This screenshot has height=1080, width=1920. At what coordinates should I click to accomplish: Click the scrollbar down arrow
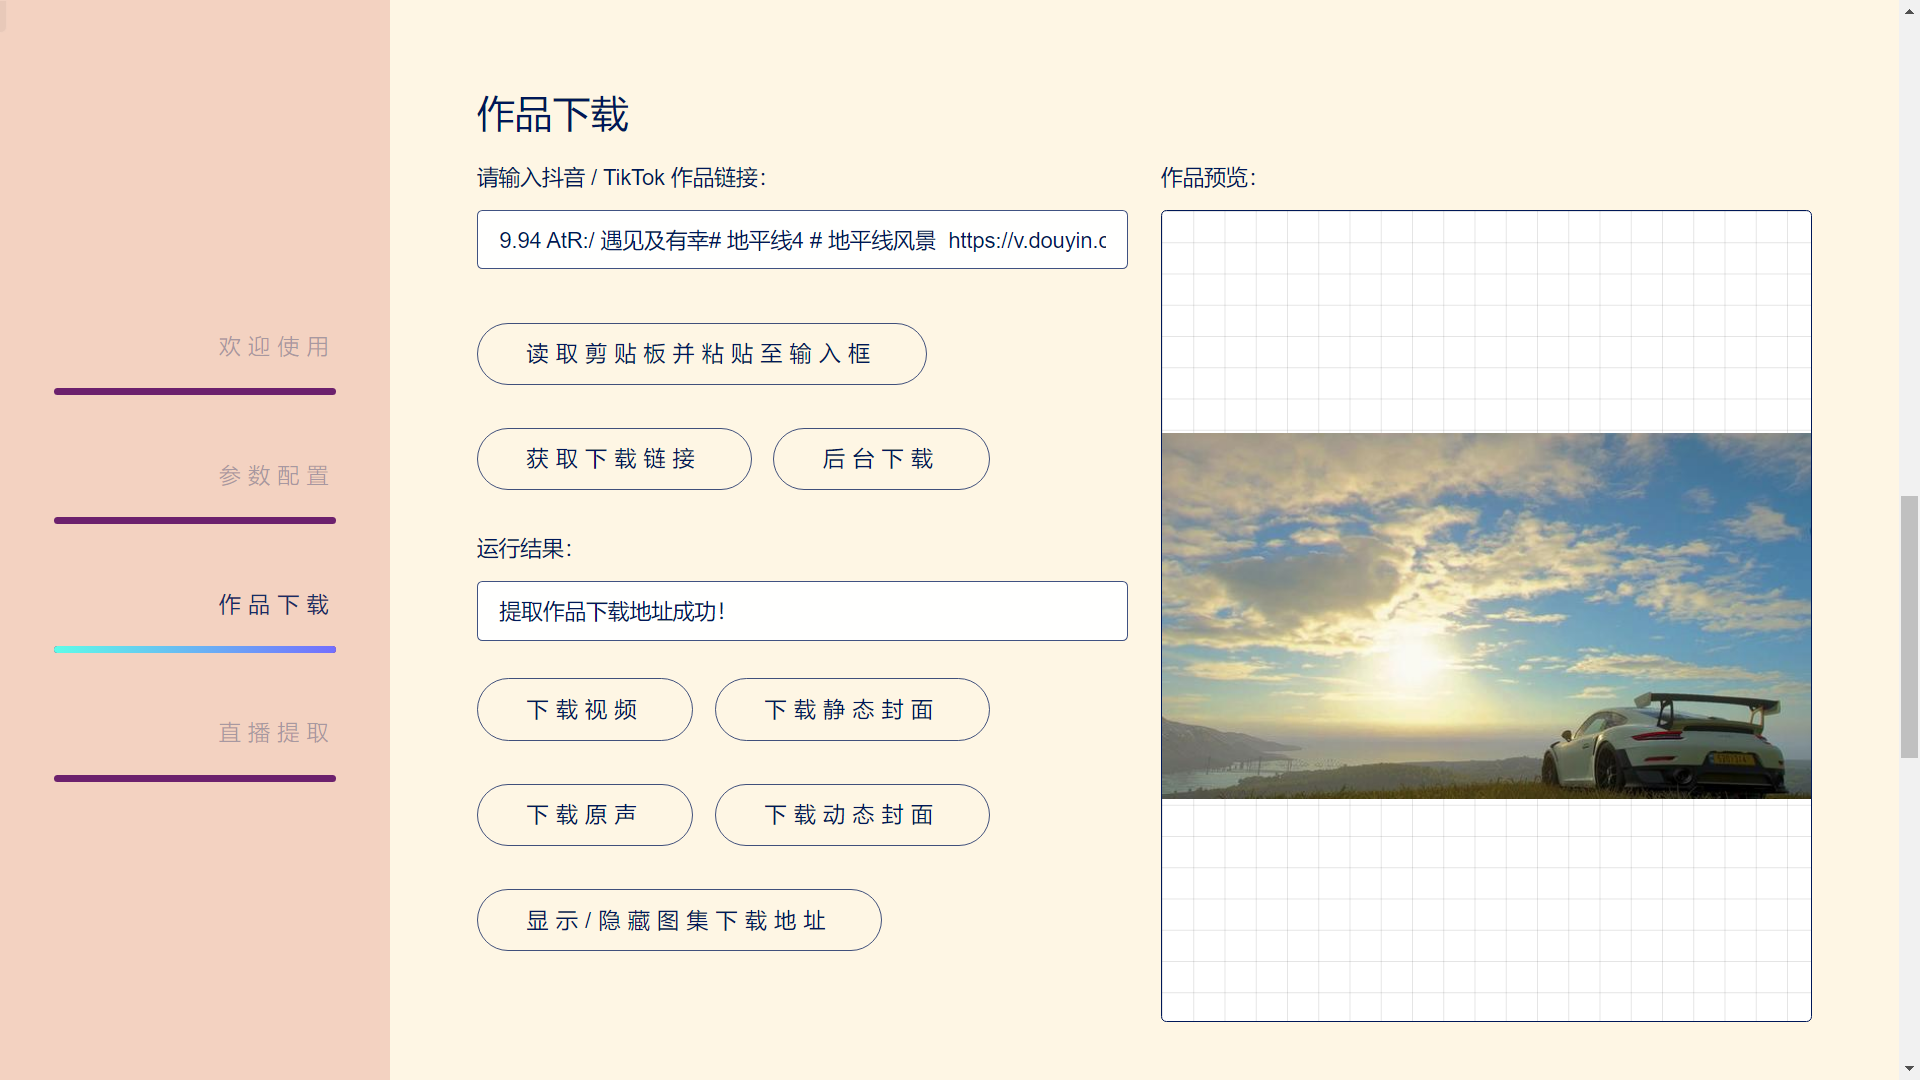point(1909,1069)
